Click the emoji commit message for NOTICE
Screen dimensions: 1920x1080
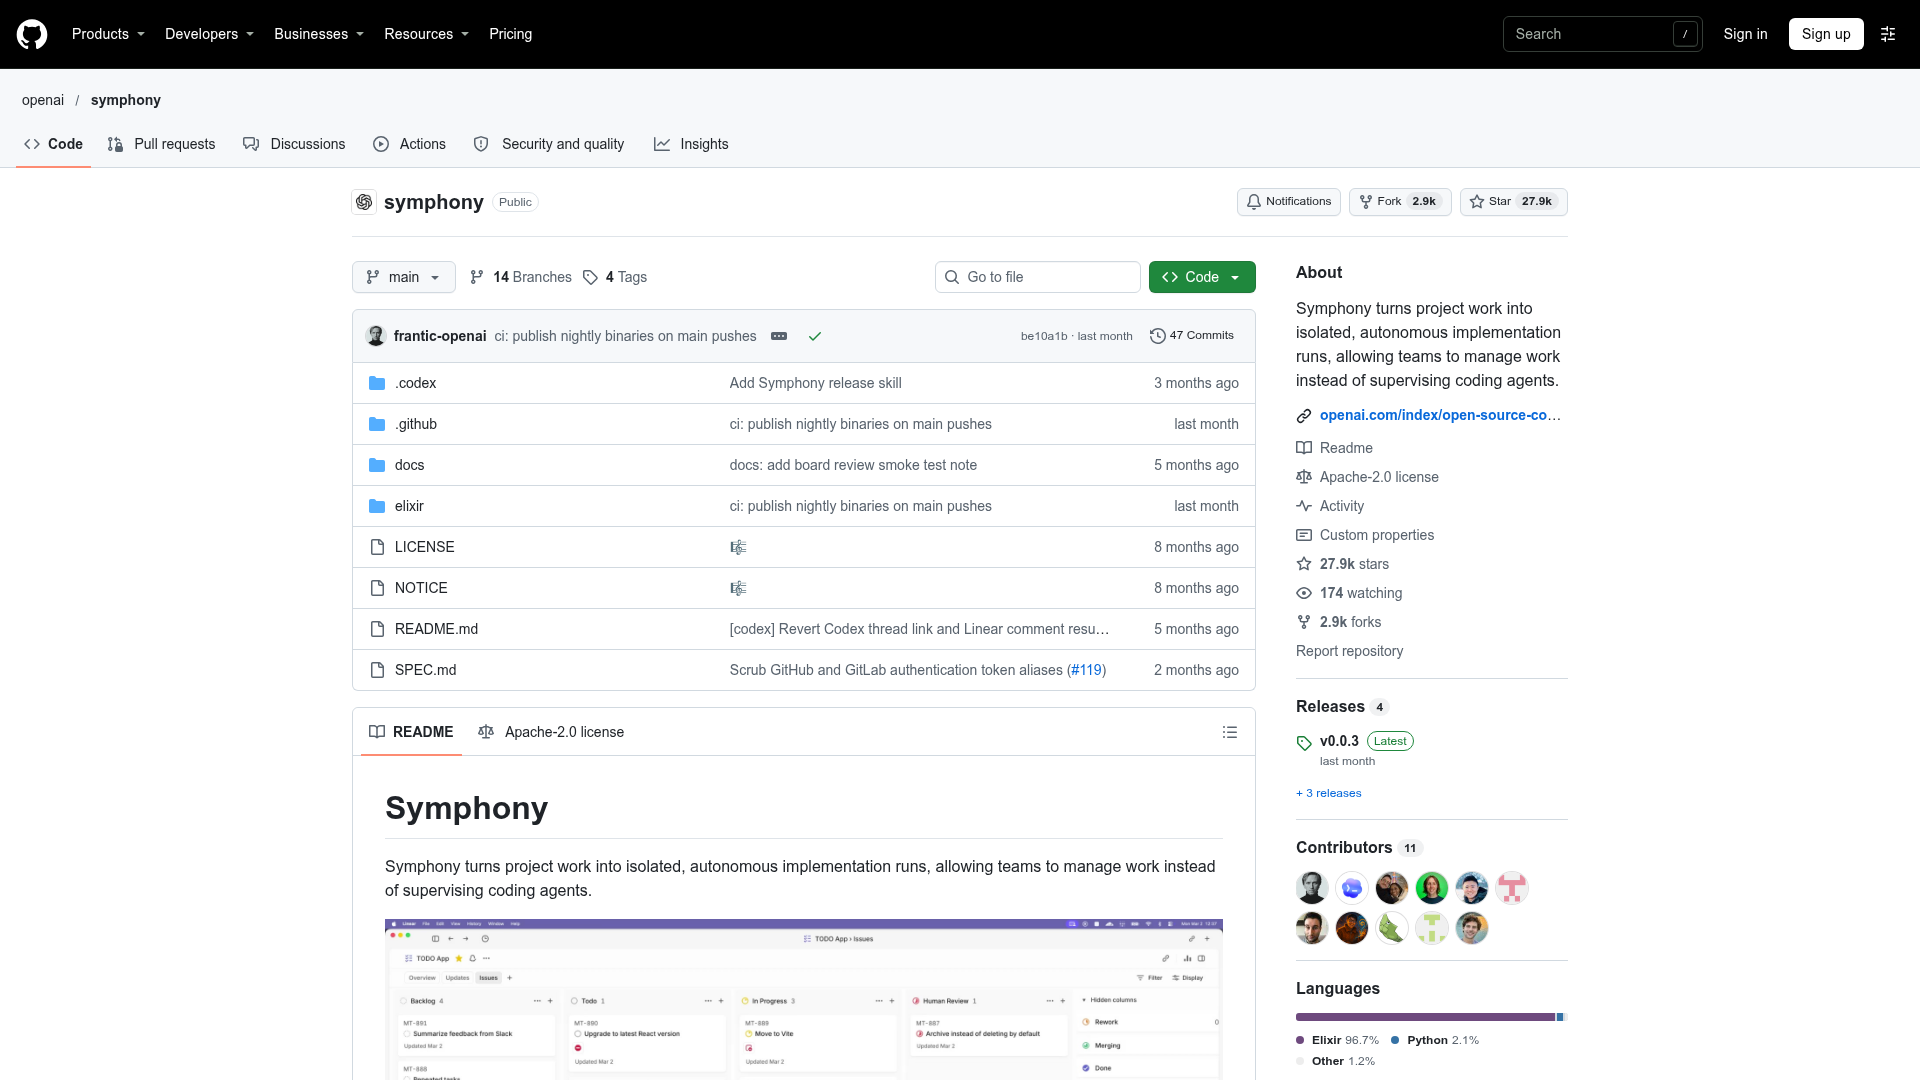[x=738, y=588]
